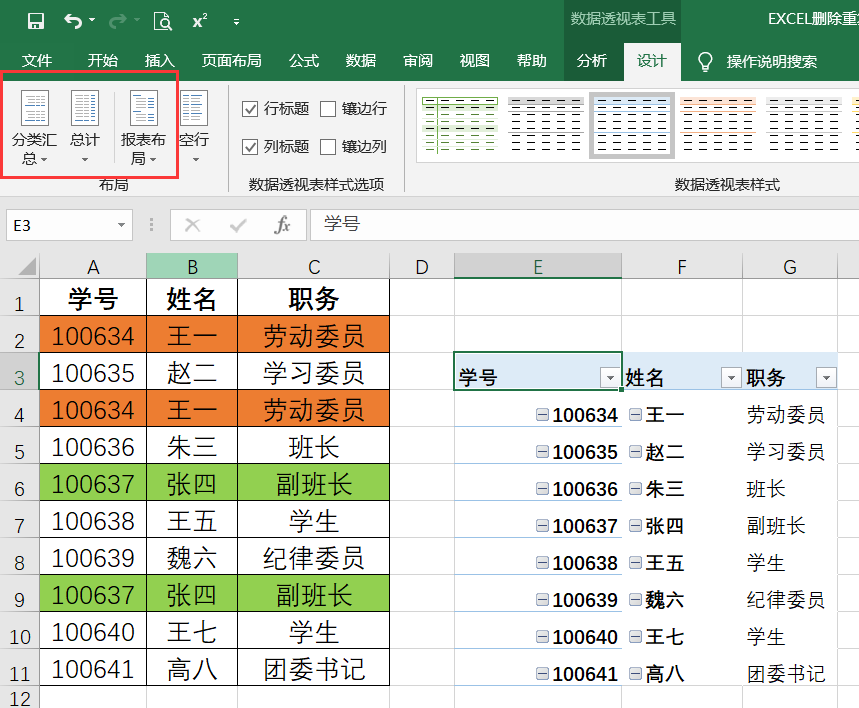Open the 插入 Insert ribbon tab
The height and width of the screenshot is (708, 859).
159,60
